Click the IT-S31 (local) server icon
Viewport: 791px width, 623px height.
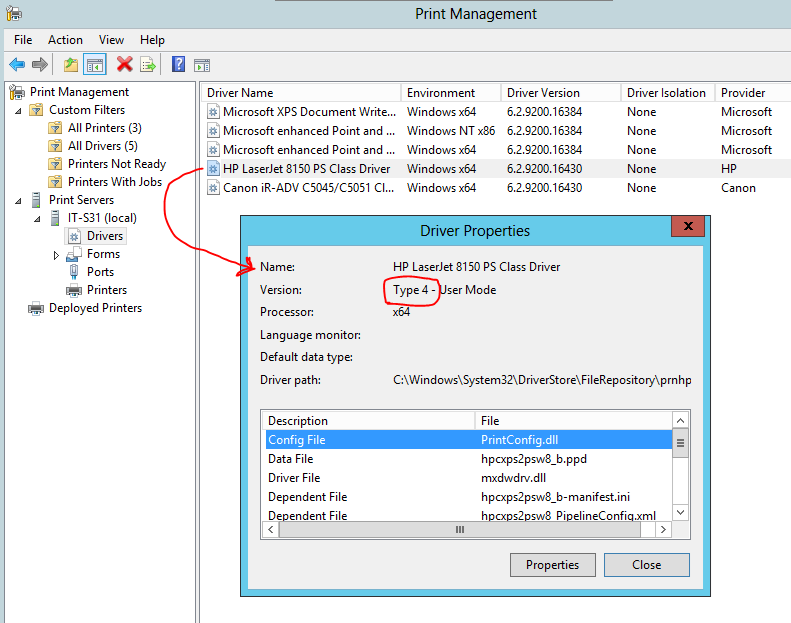(55, 218)
